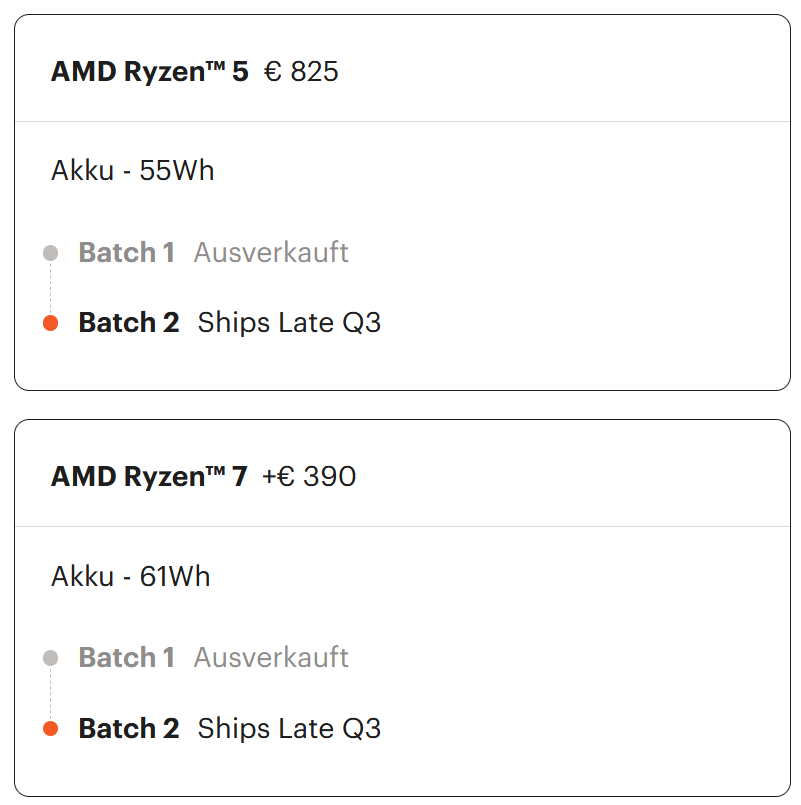This screenshot has height=805, width=801.
Task: Click the +€ 390 price difference label
Action: point(309,477)
